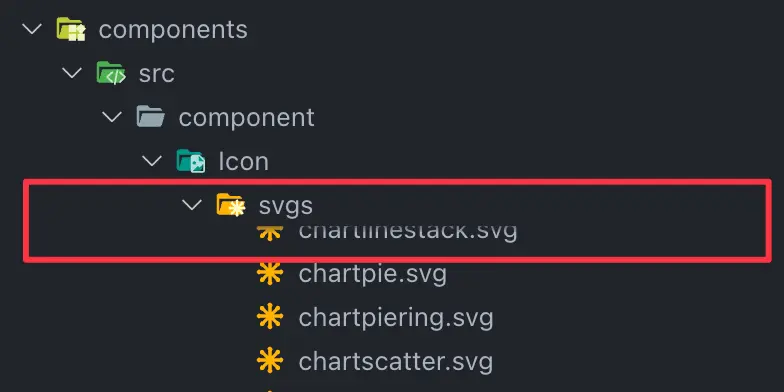Select the Icon folder label

point(244,162)
